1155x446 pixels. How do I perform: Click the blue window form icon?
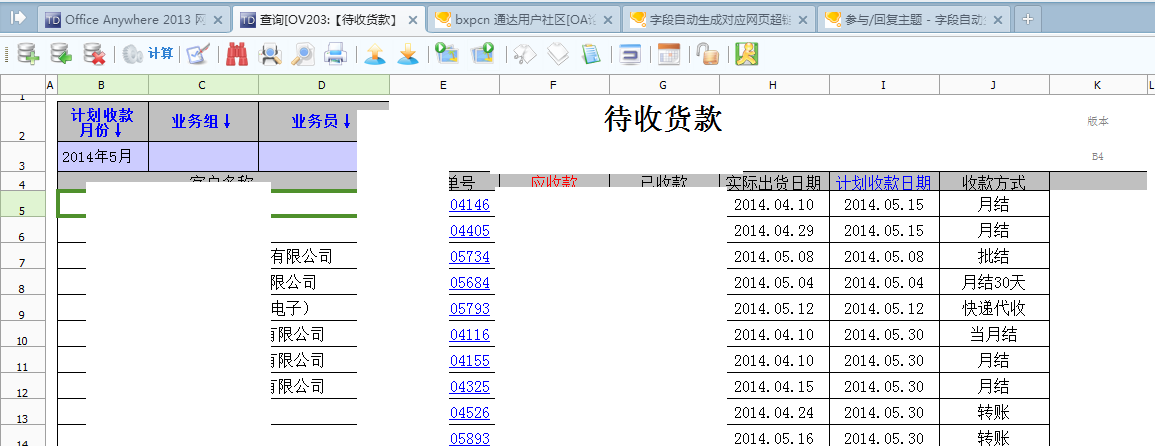pos(630,53)
